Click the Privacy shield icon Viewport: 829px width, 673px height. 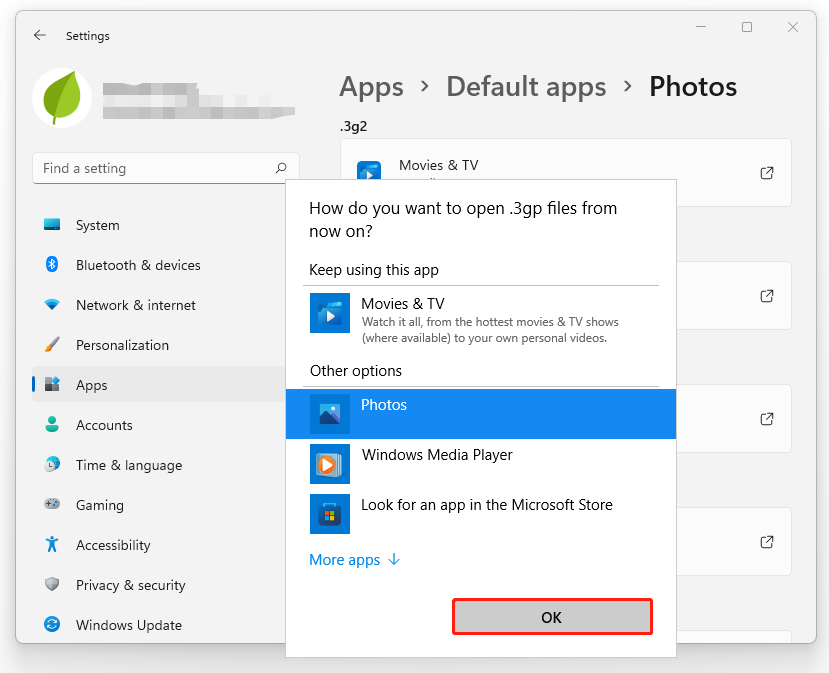[x=52, y=584]
